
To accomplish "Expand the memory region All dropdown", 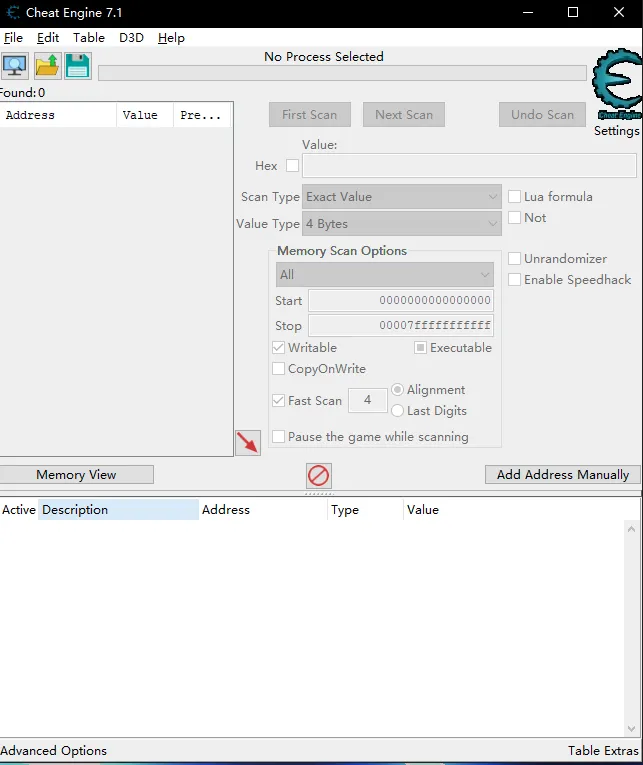I will click(384, 275).
